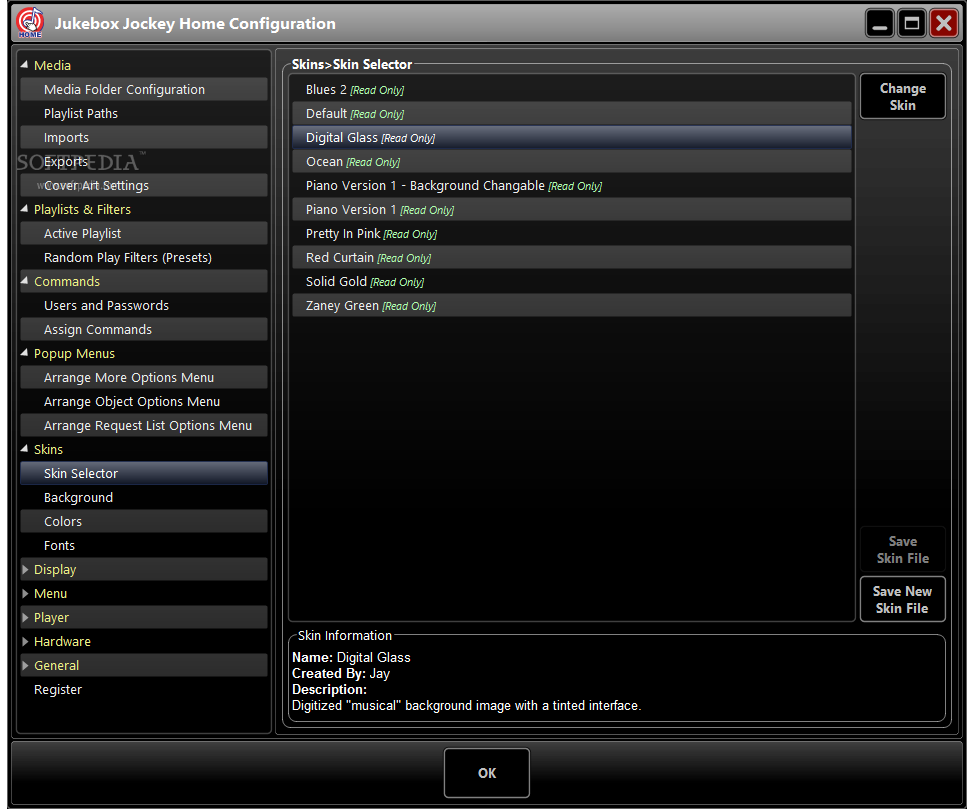The width and height of the screenshot is (967, 809).
Task: Select the Default skin
Action: point(572,114)
